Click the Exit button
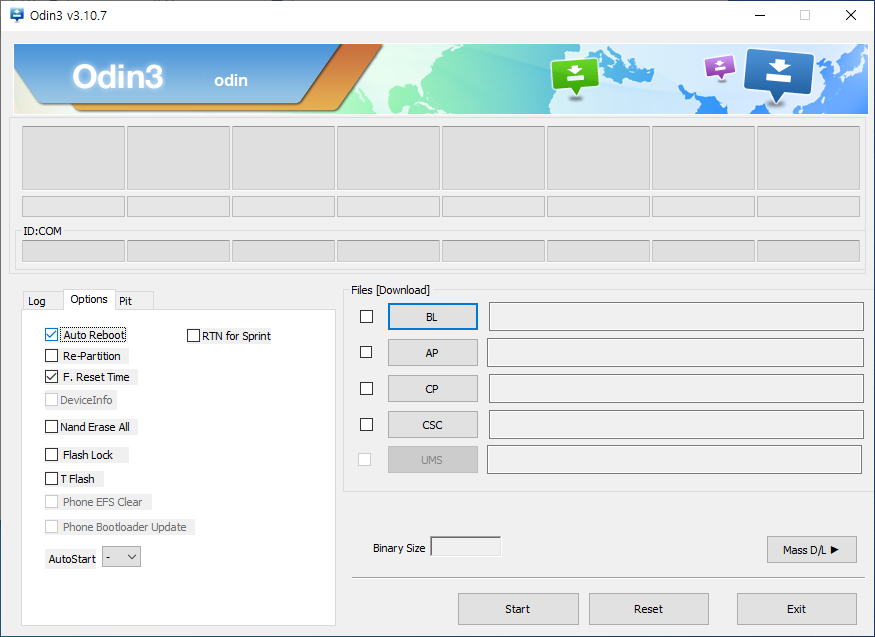Screen dimensions: 875x637 796,609
